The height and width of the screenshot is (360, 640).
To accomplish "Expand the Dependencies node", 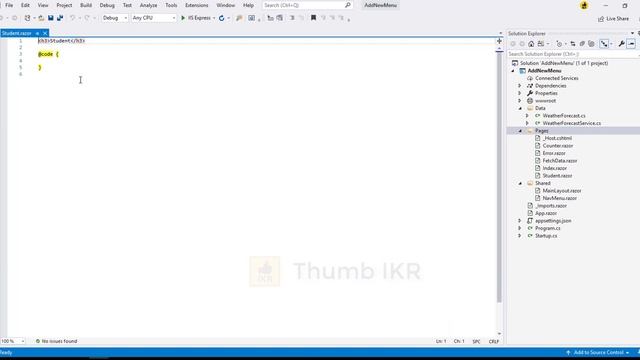I will tap(520, 86).
